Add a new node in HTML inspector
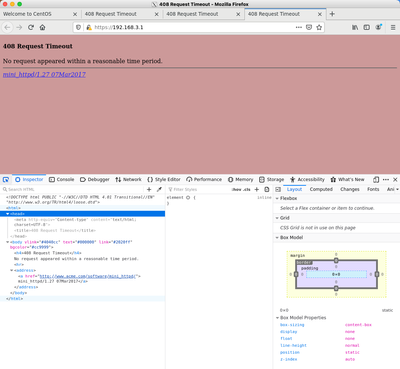The image size is (400, 369). (x=149, y=189)
